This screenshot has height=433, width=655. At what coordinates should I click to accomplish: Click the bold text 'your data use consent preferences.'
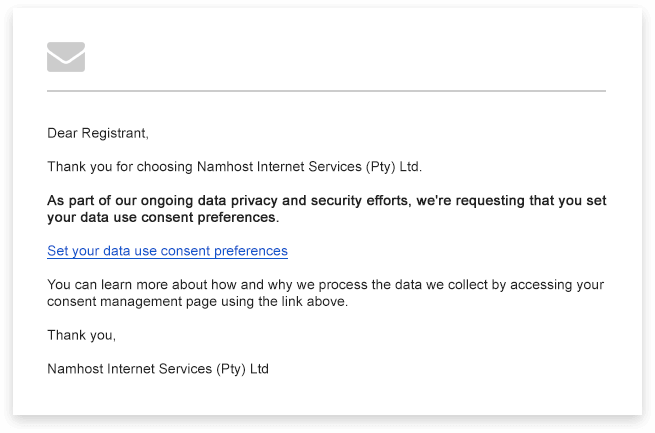(x=163, y=217)
